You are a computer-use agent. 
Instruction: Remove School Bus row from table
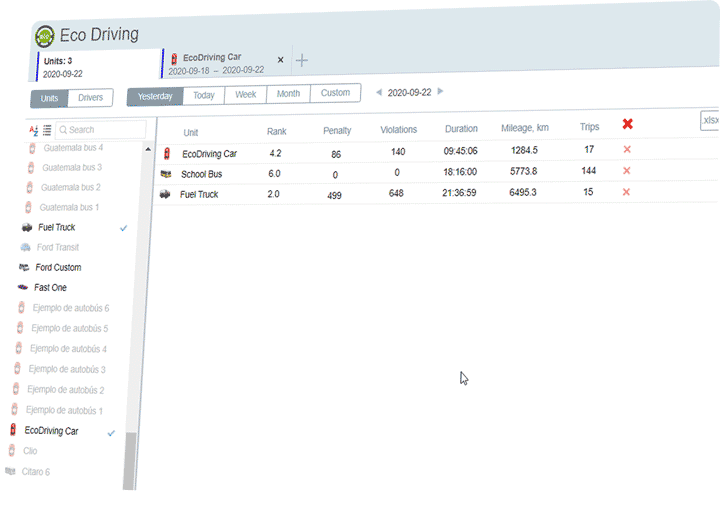click(626, 170)
